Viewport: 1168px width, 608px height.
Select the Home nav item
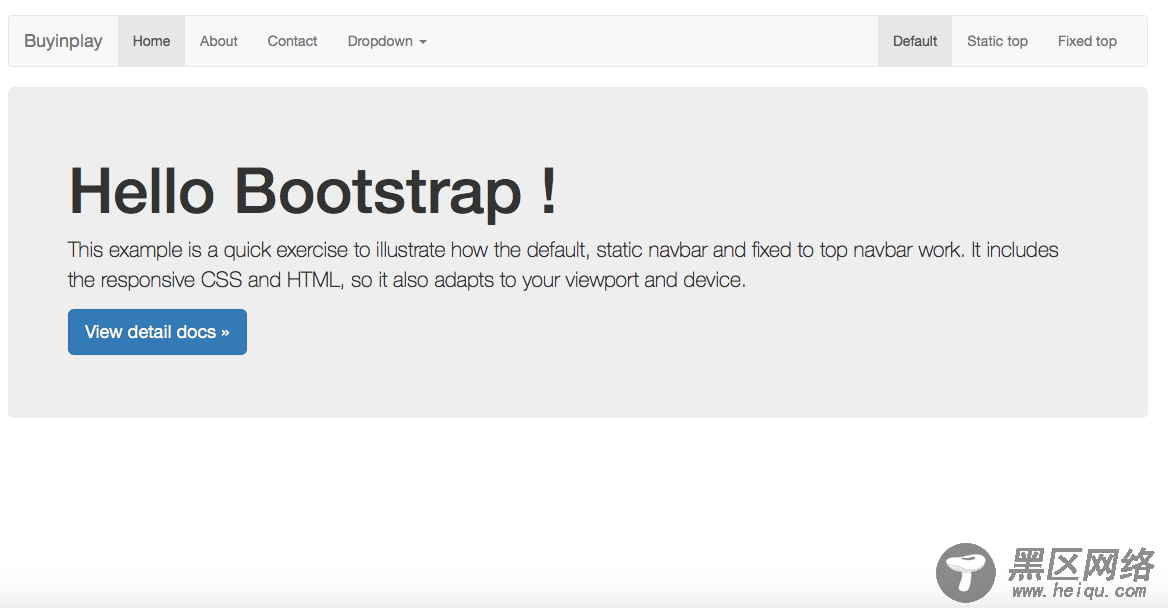(x=151, y=41)
